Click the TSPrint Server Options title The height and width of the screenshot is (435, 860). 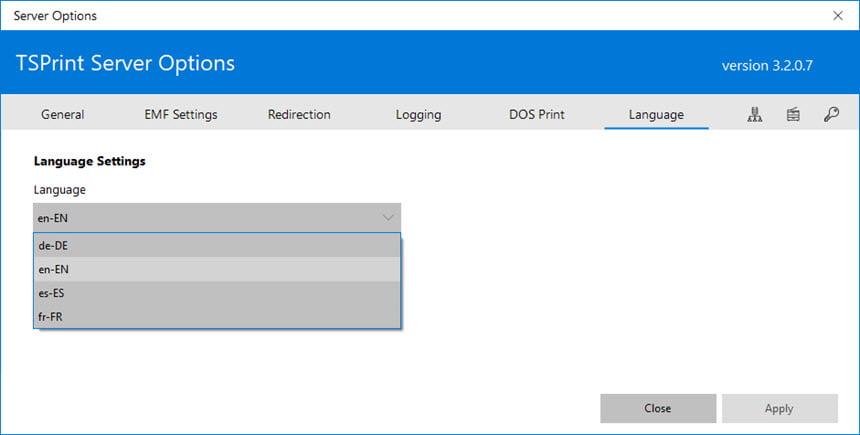(125, 63)
